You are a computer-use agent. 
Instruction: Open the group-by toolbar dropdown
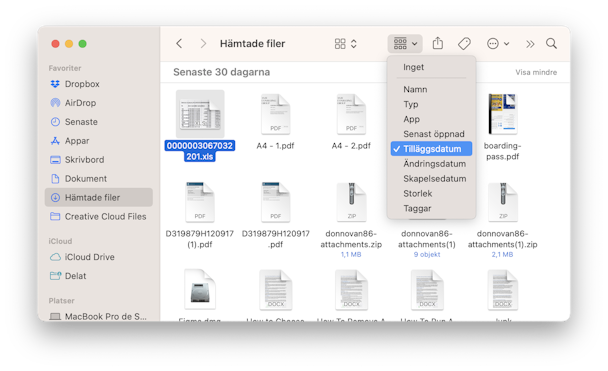click(405, 43)
